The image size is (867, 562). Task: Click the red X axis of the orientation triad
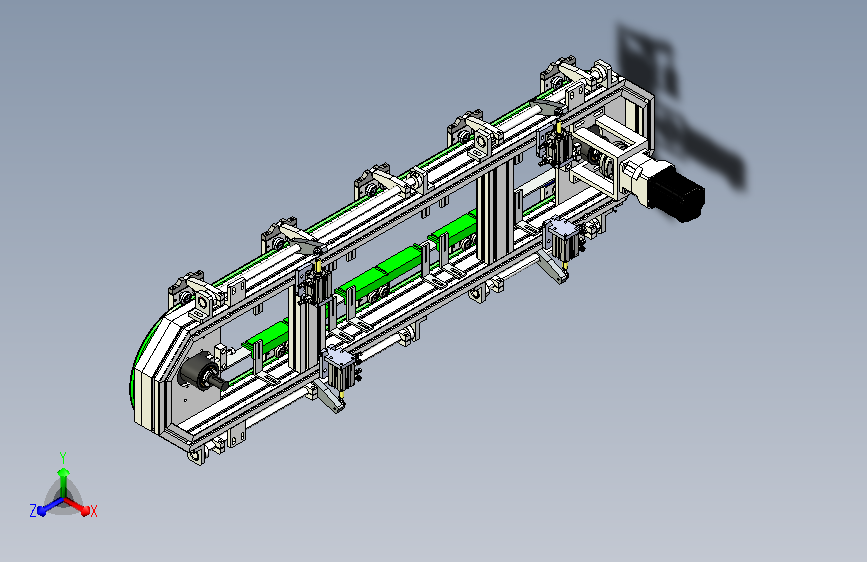click(78, 506)
